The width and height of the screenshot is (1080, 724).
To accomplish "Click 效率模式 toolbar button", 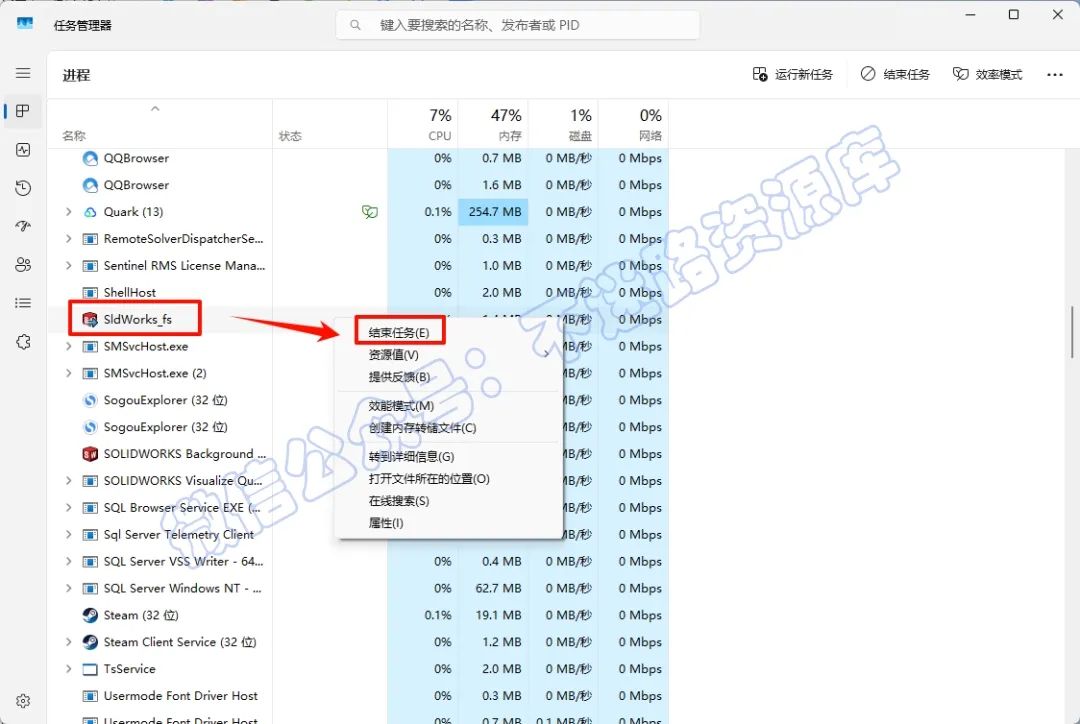I will (988, 74).
